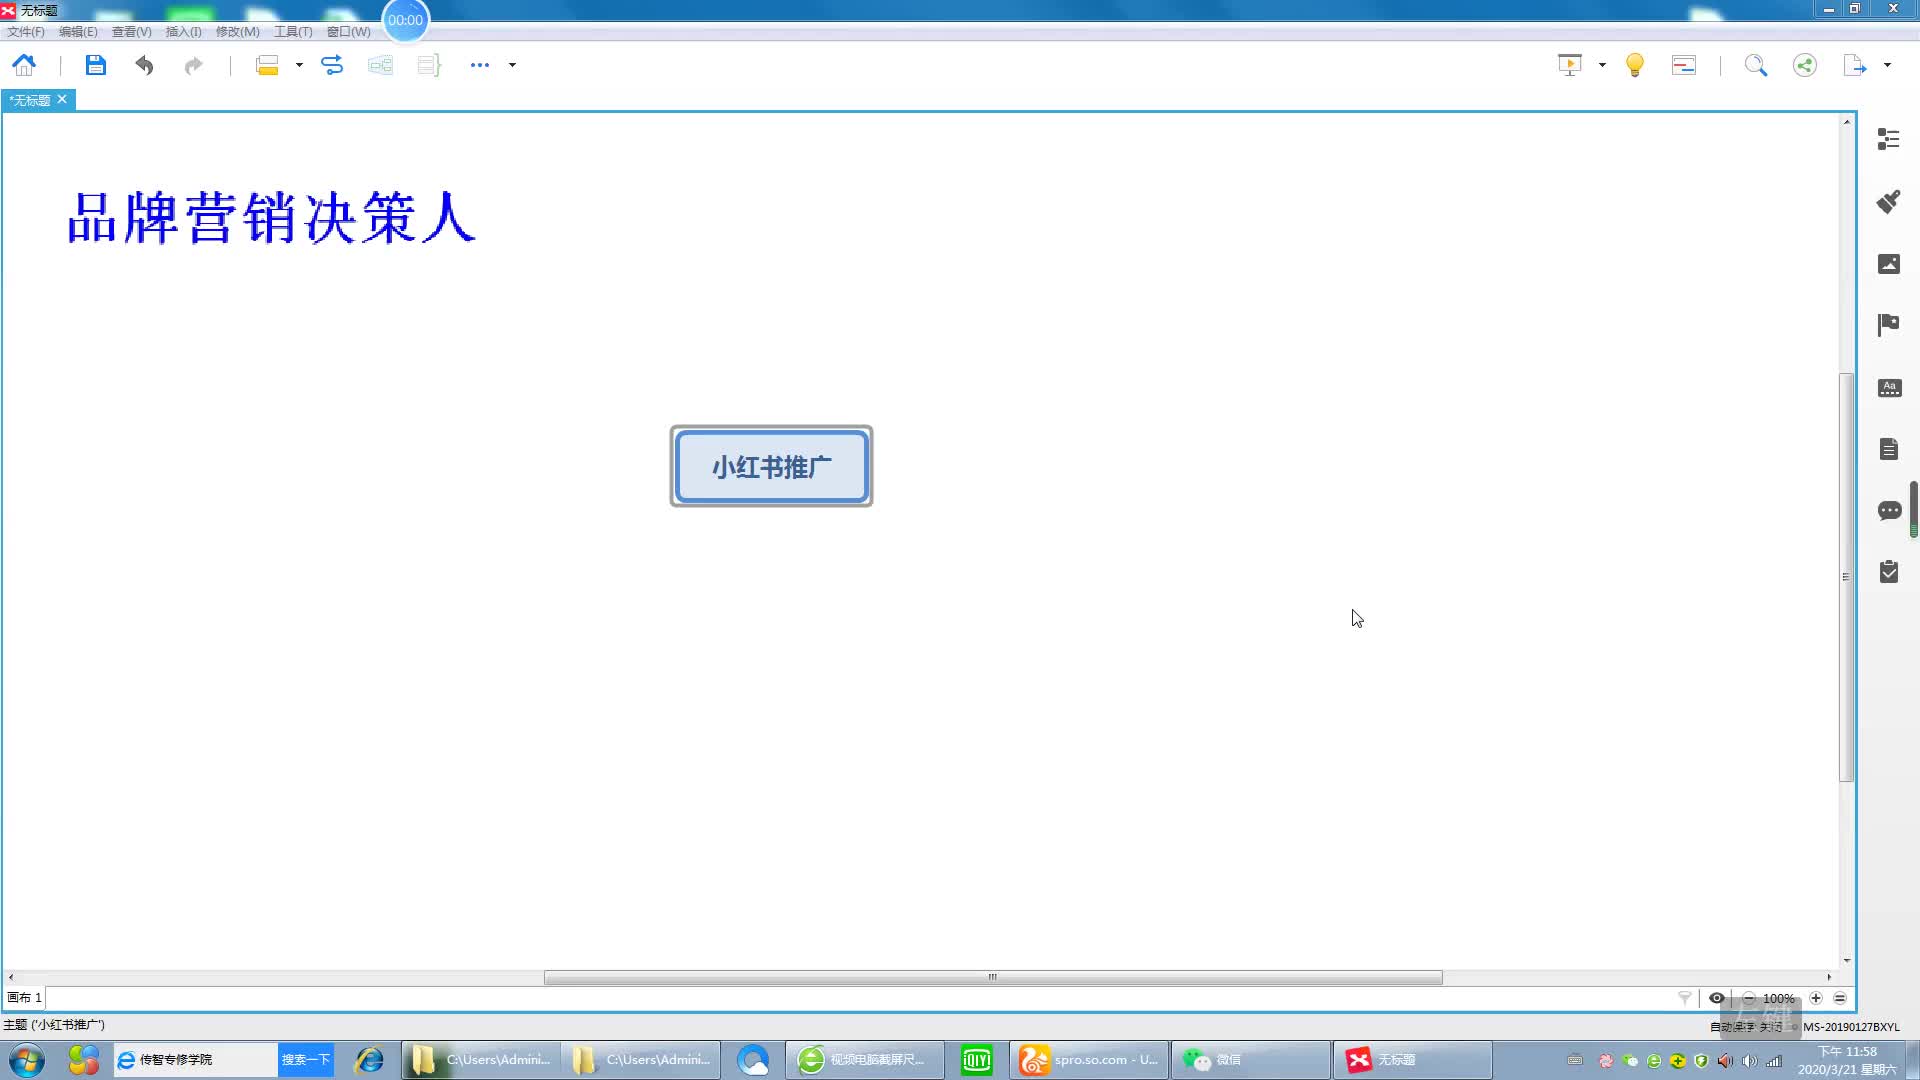The image size is (1920, 1080).
Task: Open the Themes panel in the sidebar
Action: (1889, 388)
